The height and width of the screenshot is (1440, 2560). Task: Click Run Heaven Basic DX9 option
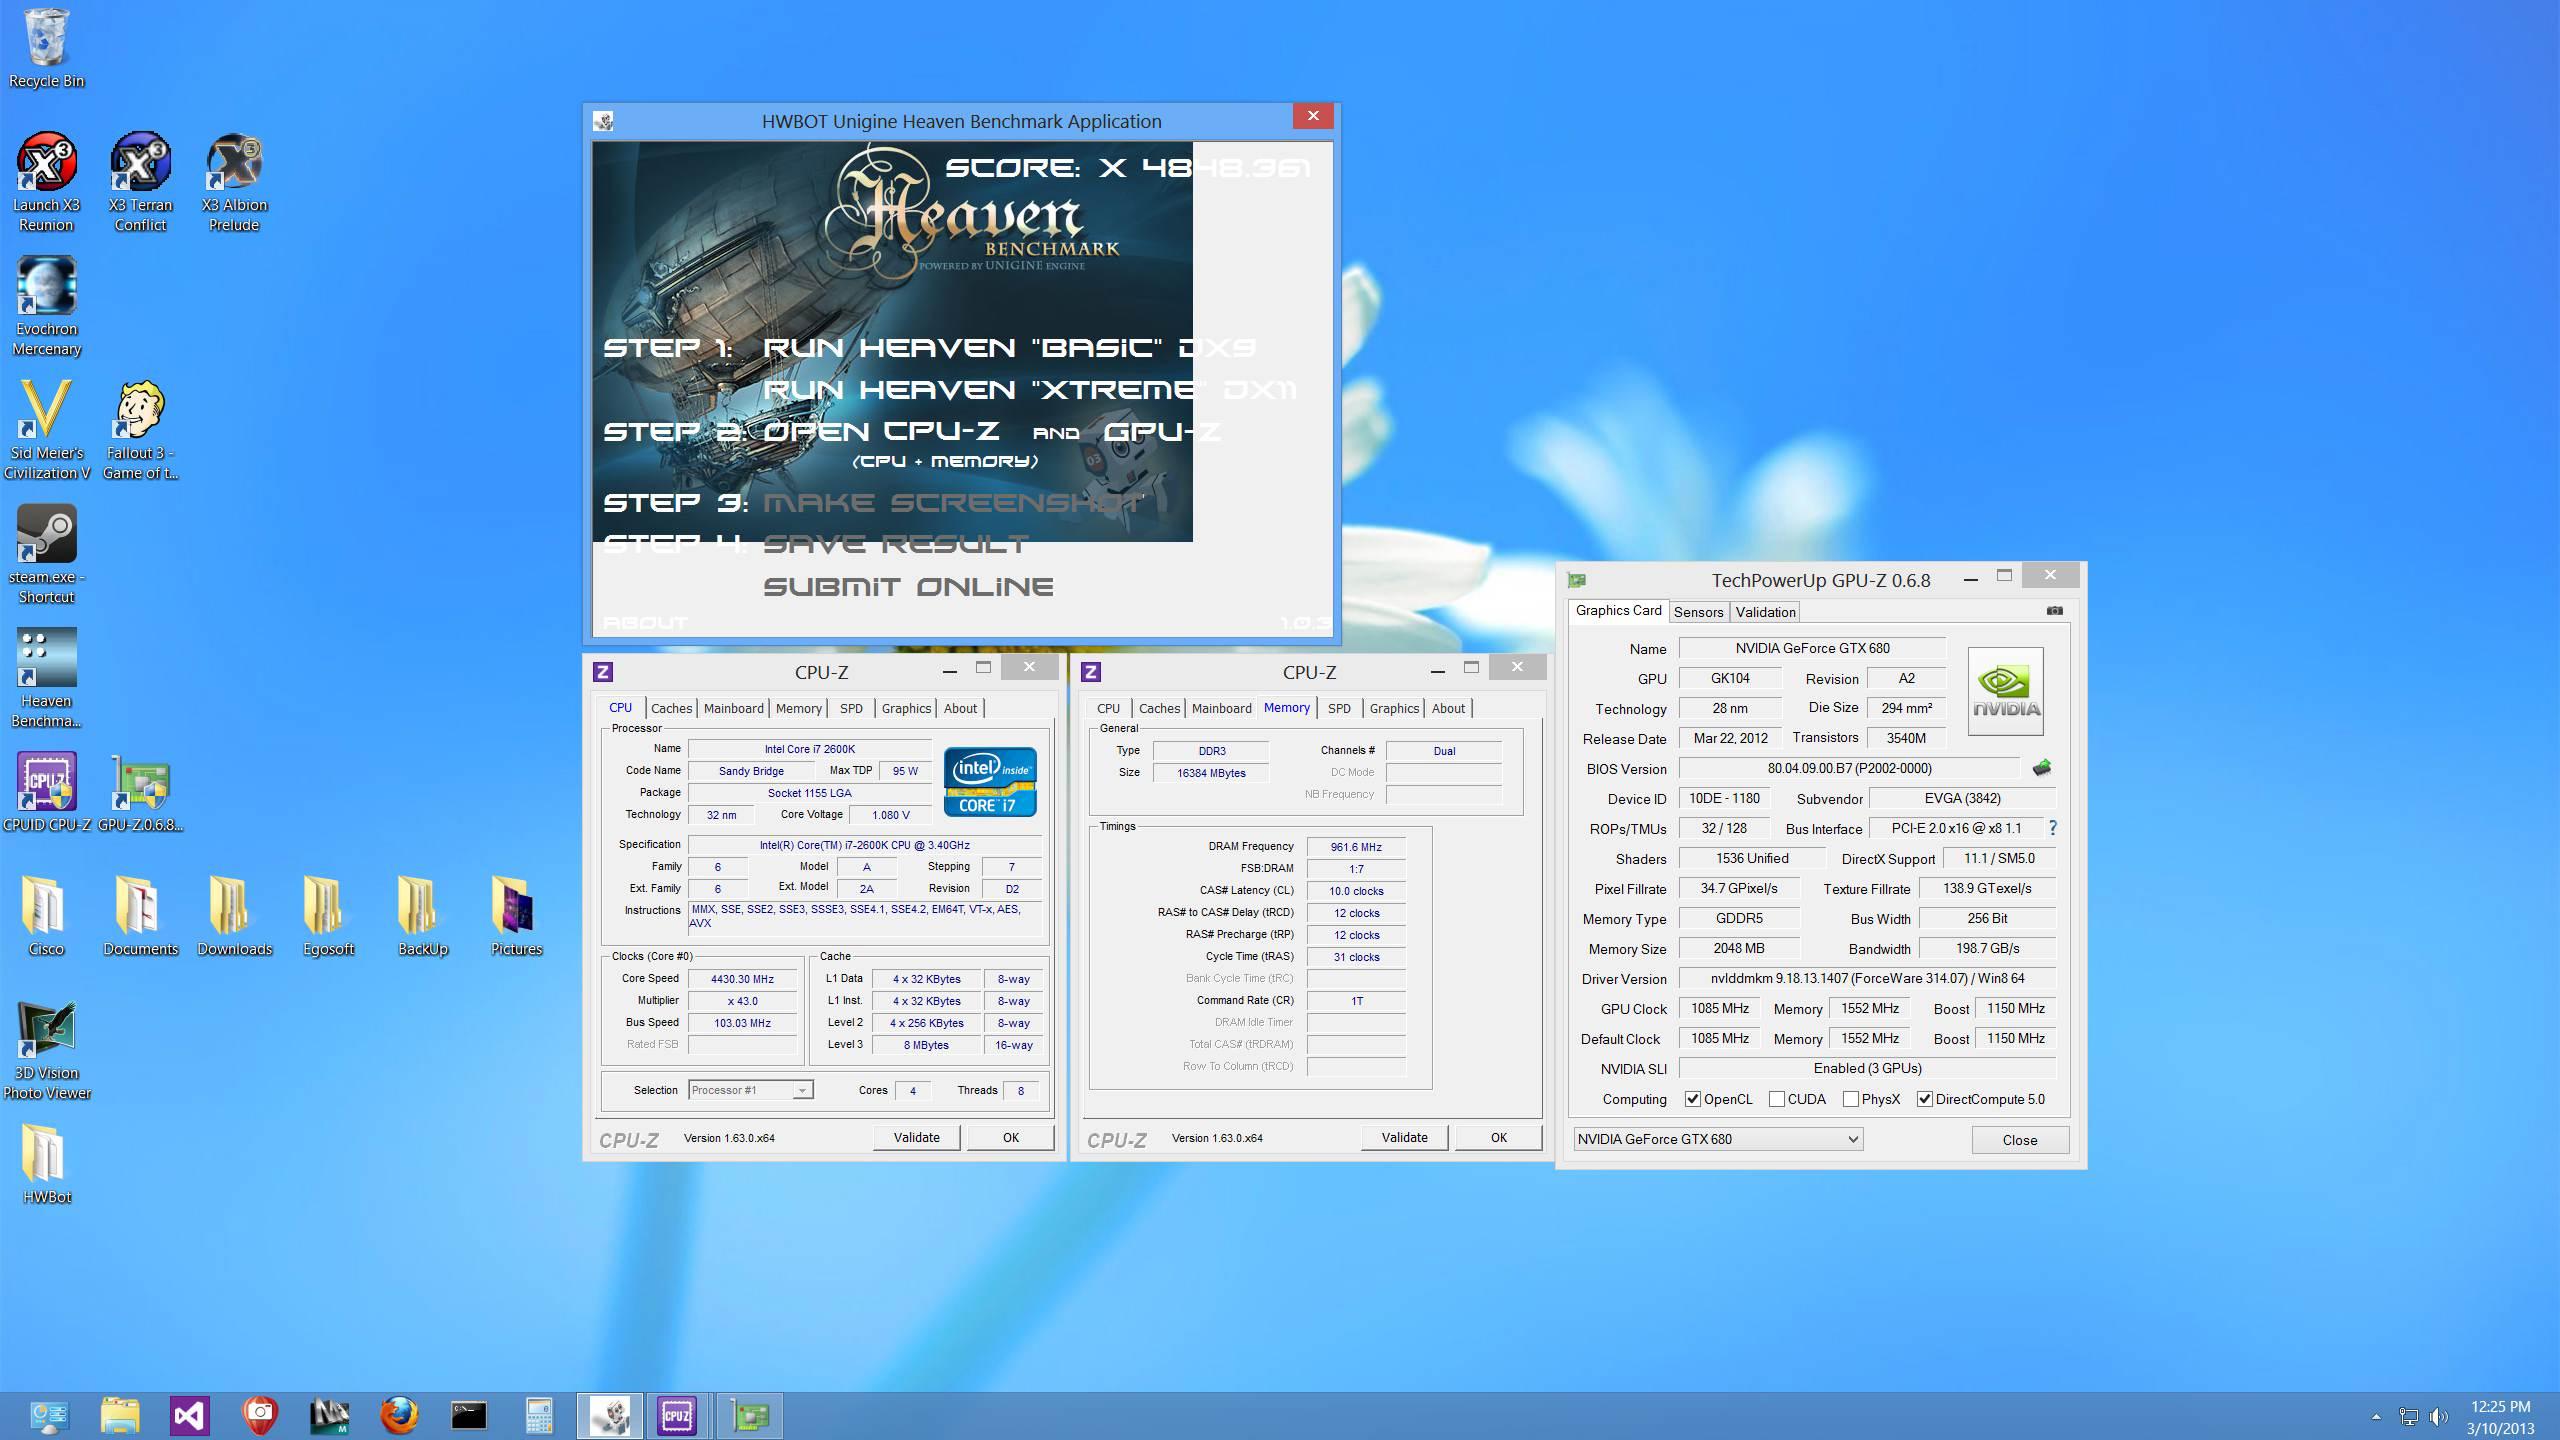coord(1009,347)
